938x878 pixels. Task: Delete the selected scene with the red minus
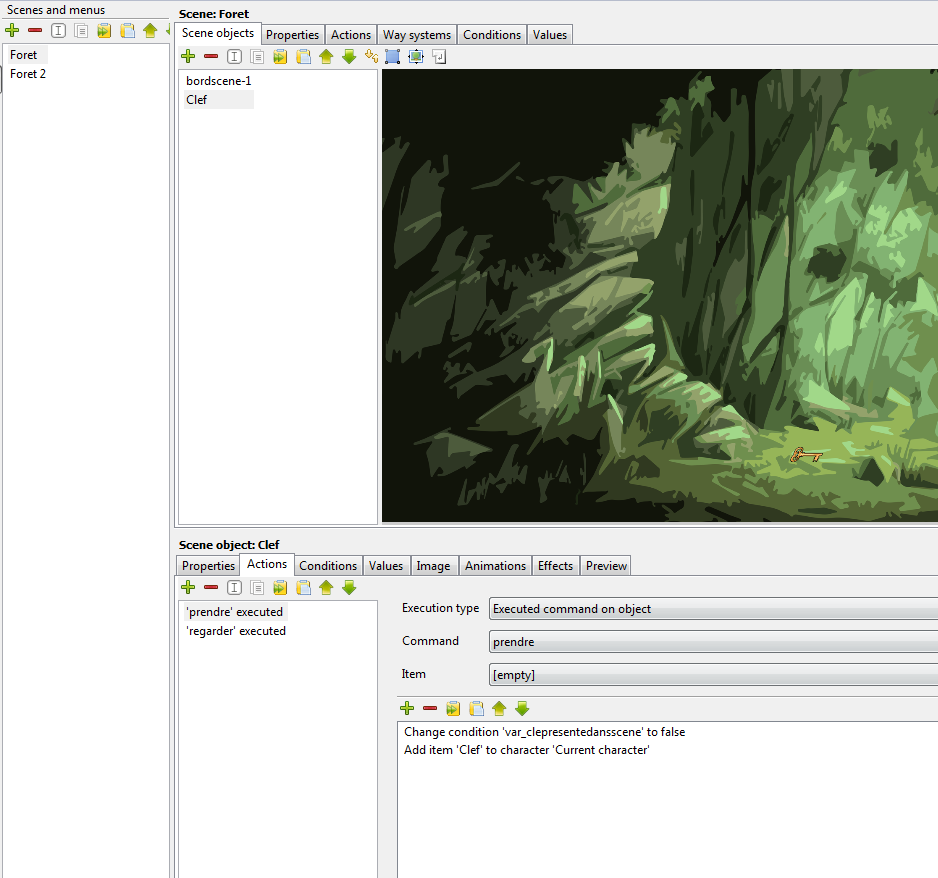35,31
